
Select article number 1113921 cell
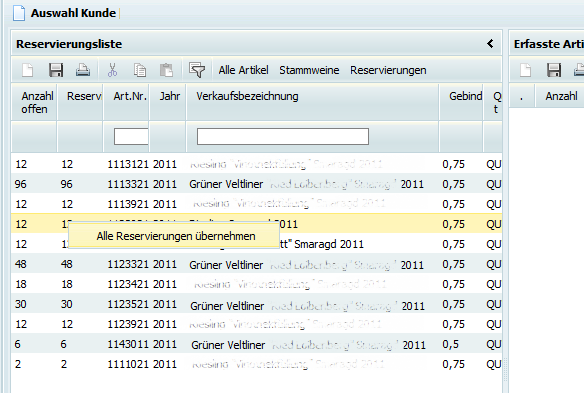[x=128, y=204]
